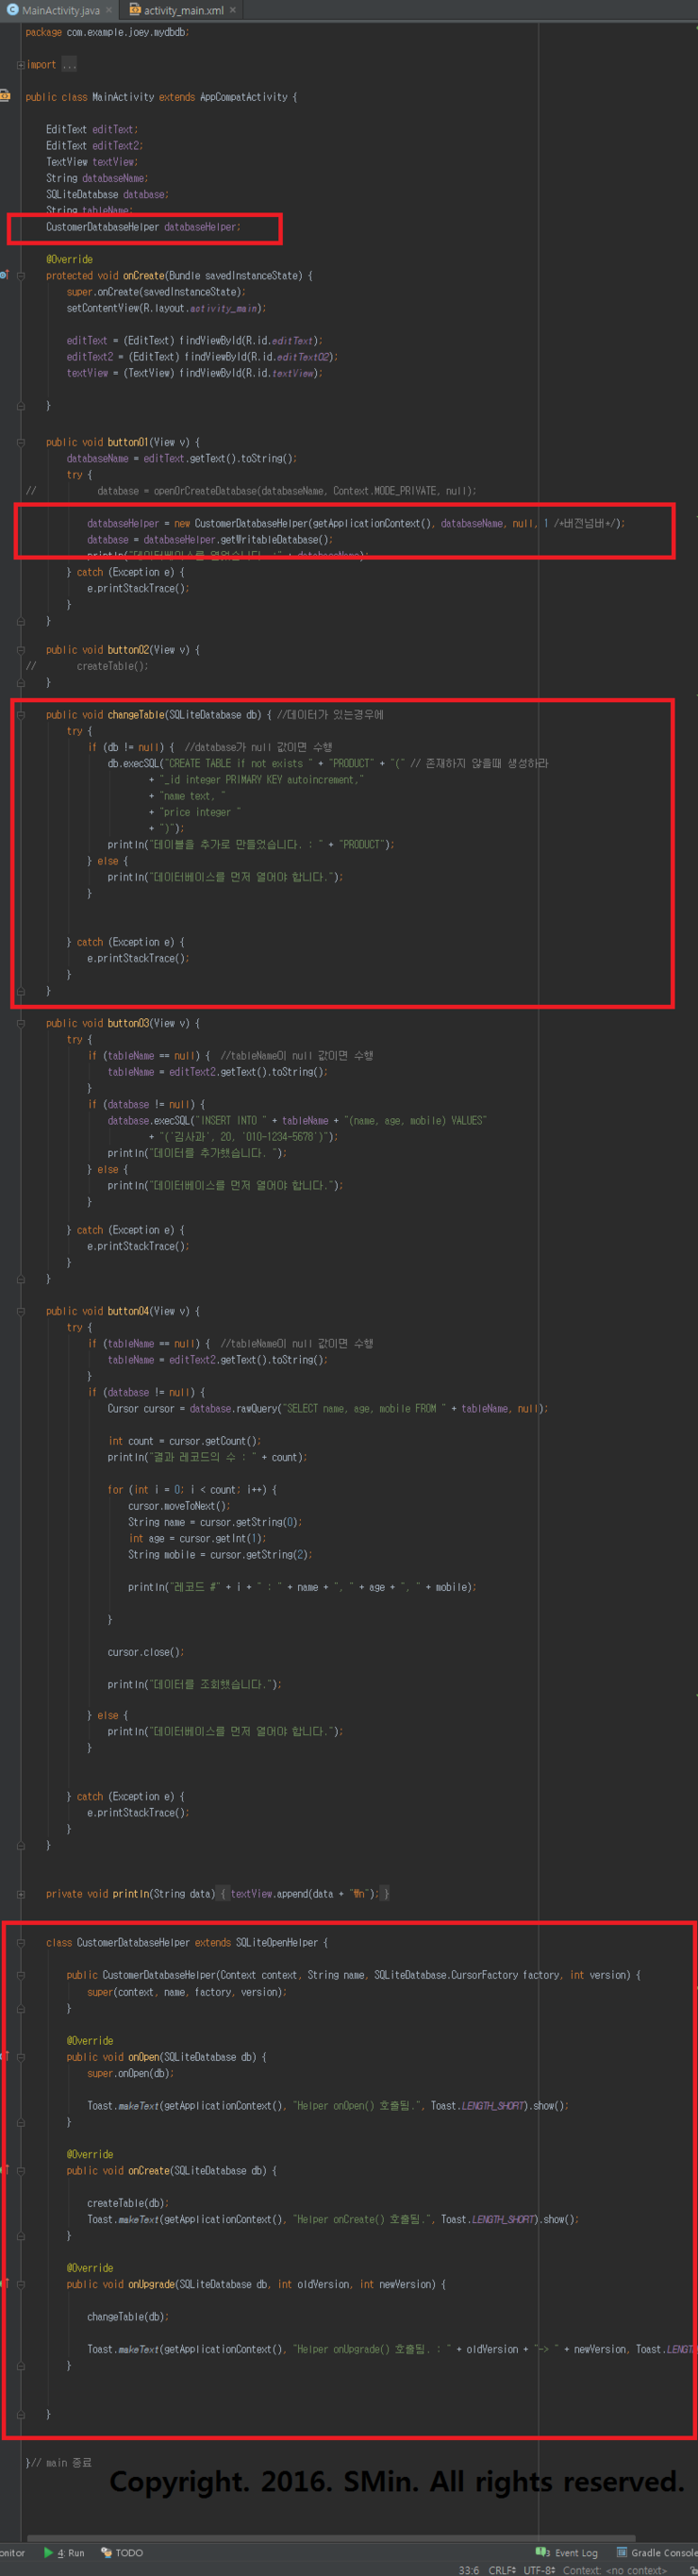Click the Context: <no context> status item

pos(614,2569)
